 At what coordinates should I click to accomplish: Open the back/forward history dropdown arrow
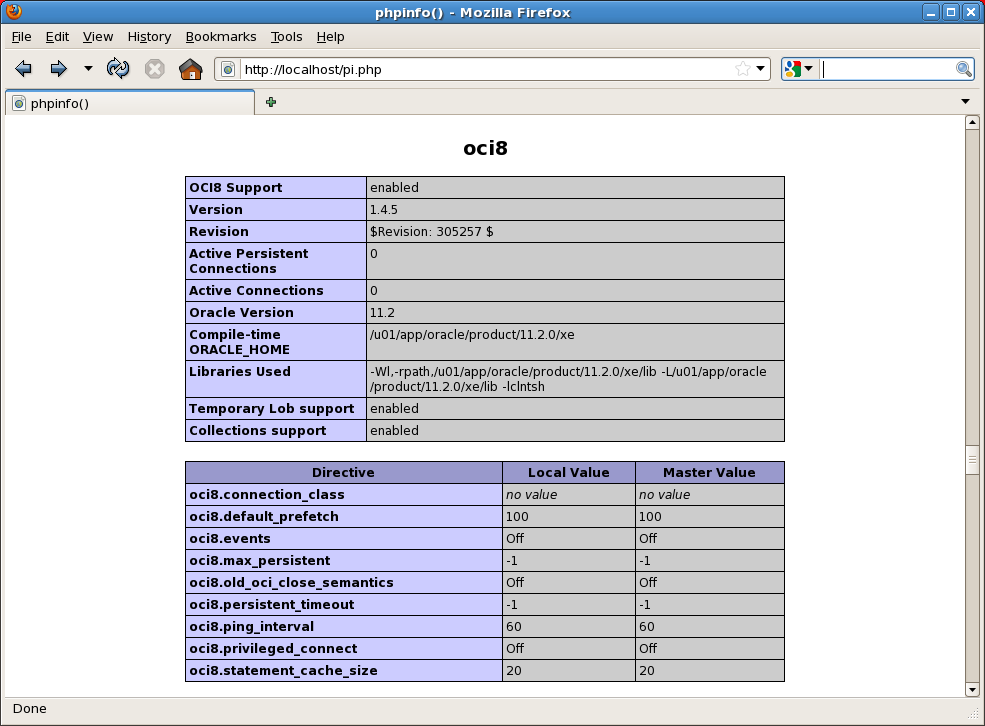point(88,69)
